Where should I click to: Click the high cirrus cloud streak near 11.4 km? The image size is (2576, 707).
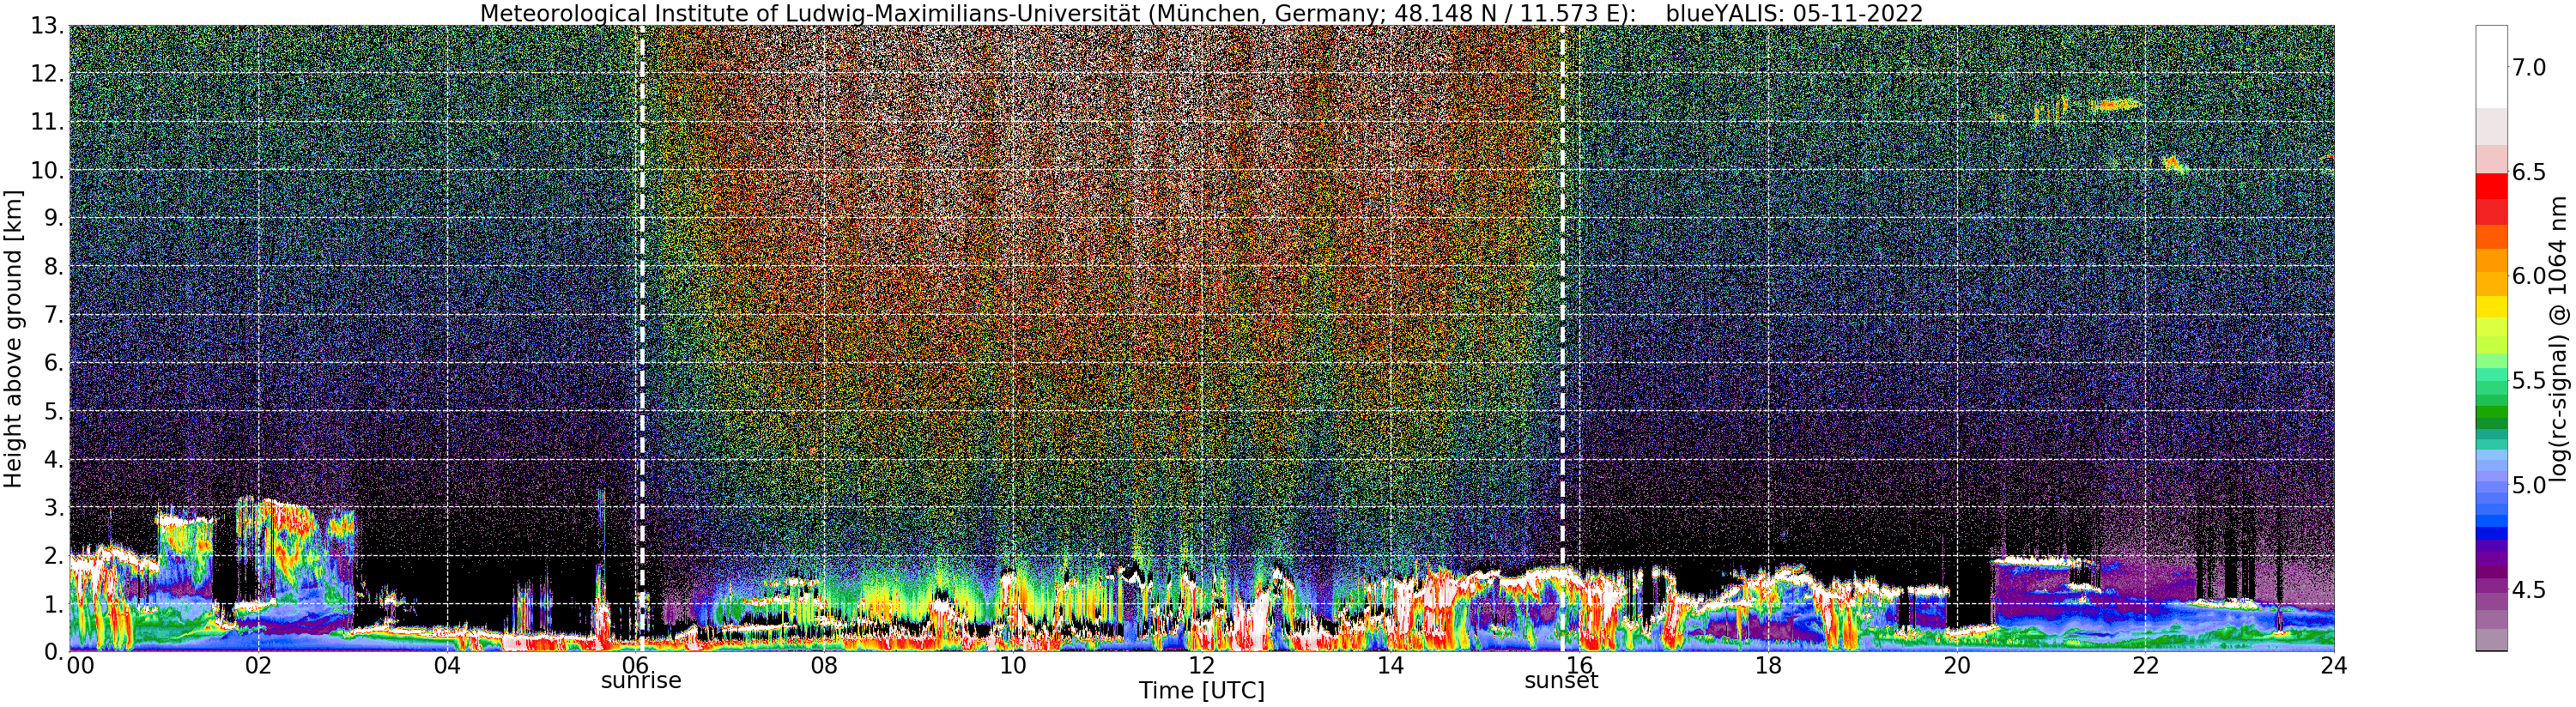click(2115, 104)
